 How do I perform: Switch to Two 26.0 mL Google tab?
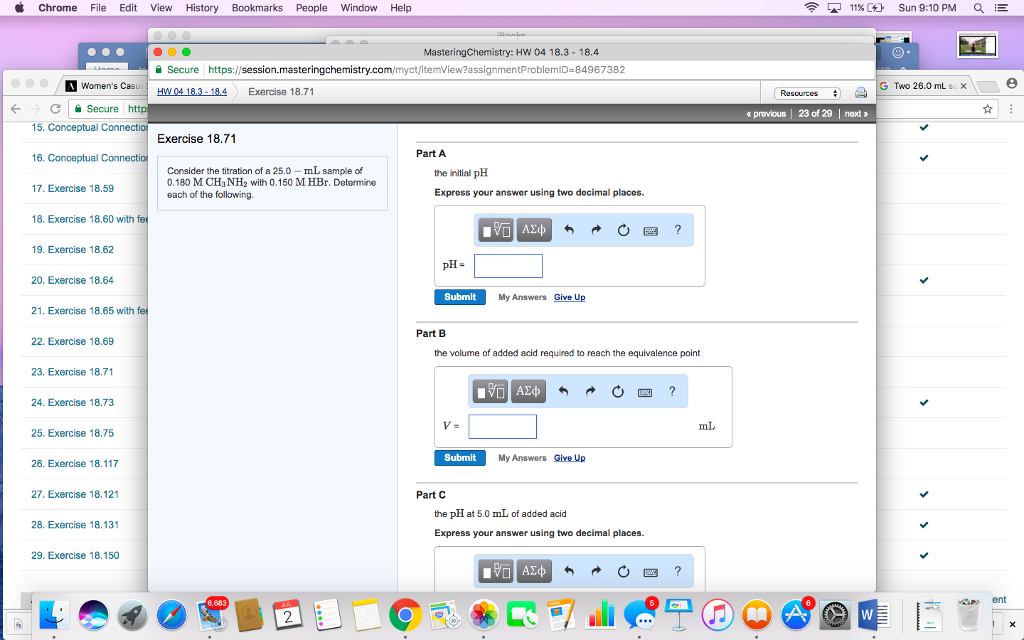(x=918, y=86)
